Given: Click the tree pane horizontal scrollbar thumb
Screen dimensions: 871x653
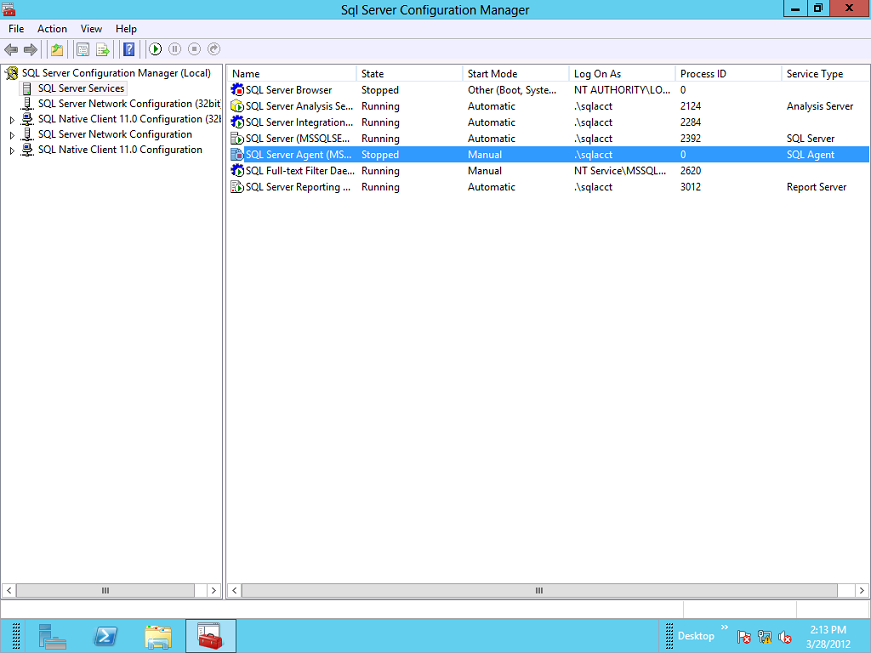Looking at the screenshot, I should pyautogui.click(x=106, y=590).
